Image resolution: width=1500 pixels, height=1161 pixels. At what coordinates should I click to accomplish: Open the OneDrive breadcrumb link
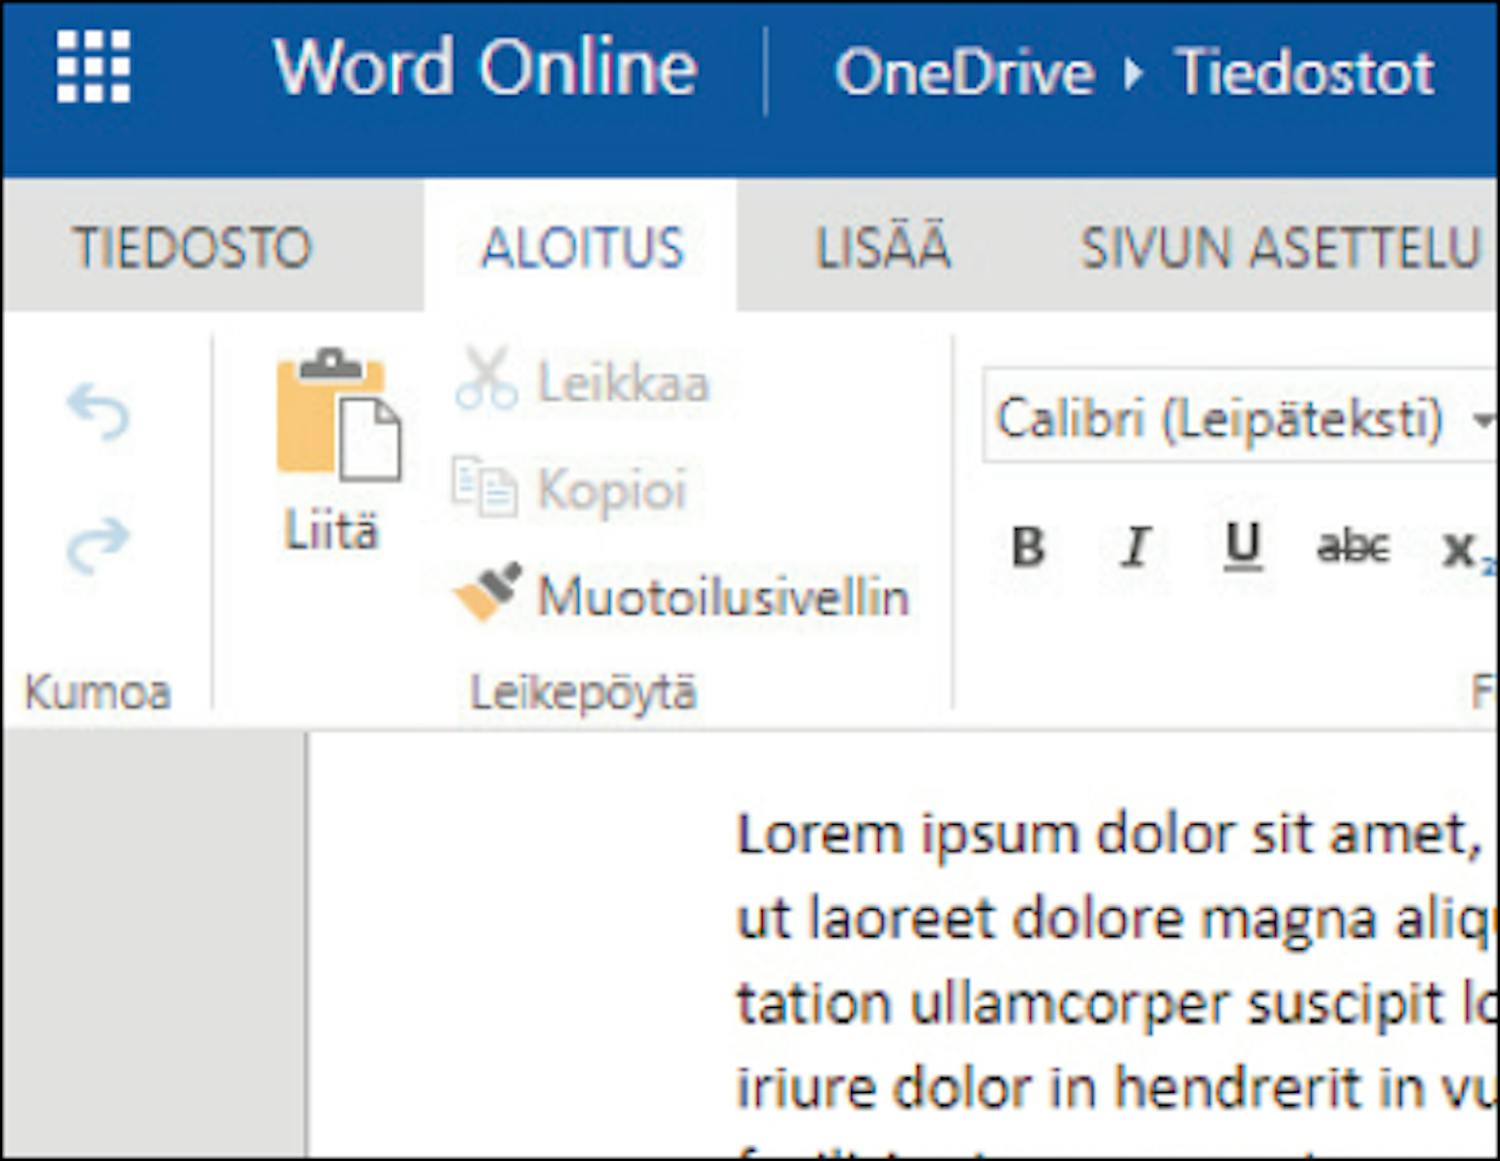pos(965,73)
